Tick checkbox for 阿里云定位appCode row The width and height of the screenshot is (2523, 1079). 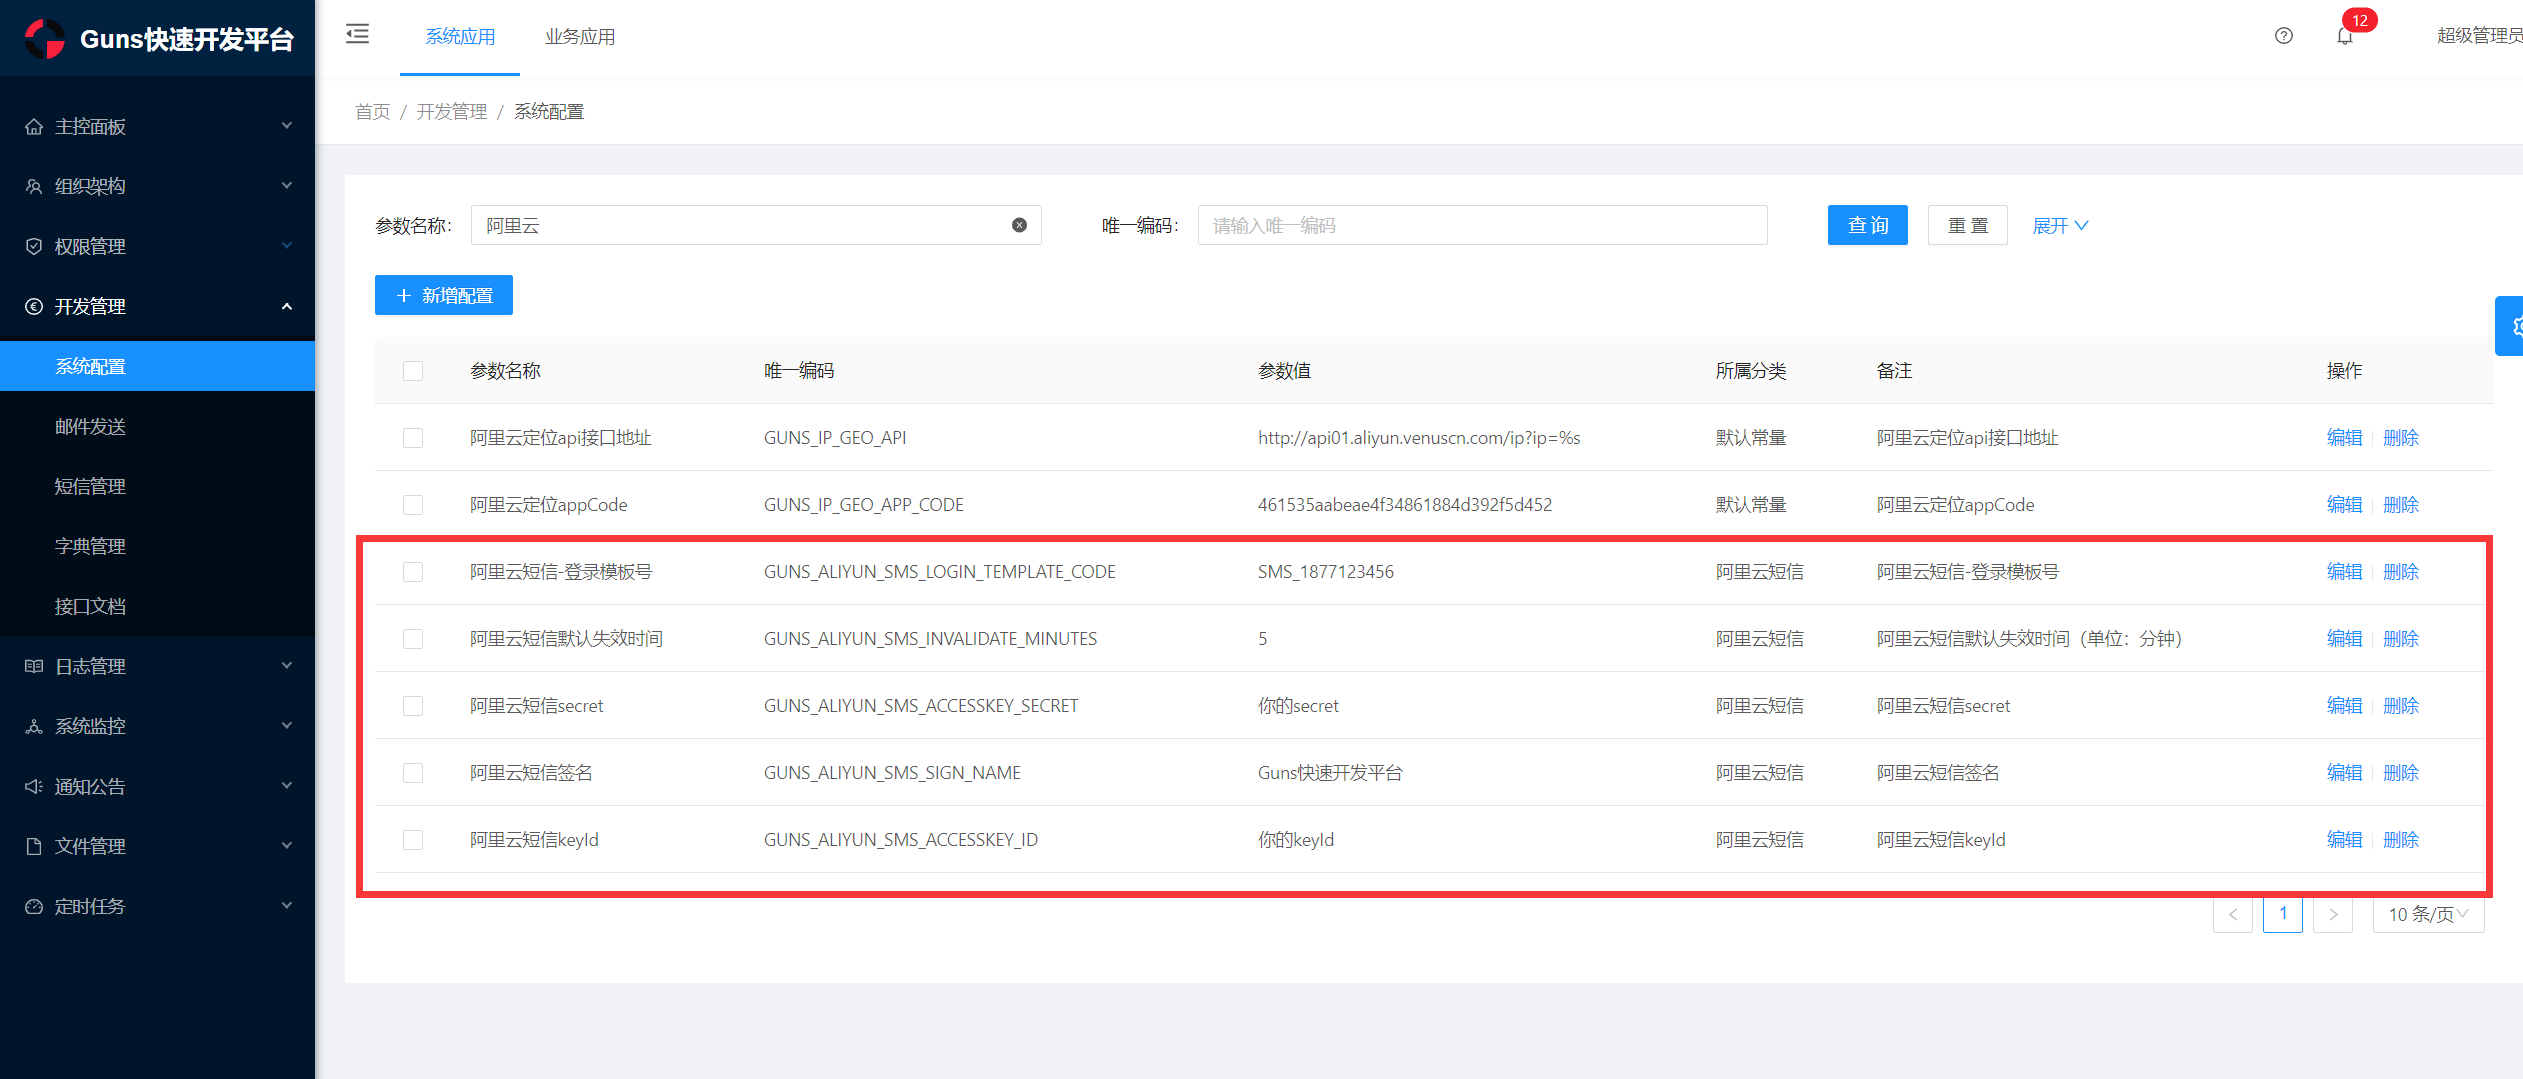(413, 505)
